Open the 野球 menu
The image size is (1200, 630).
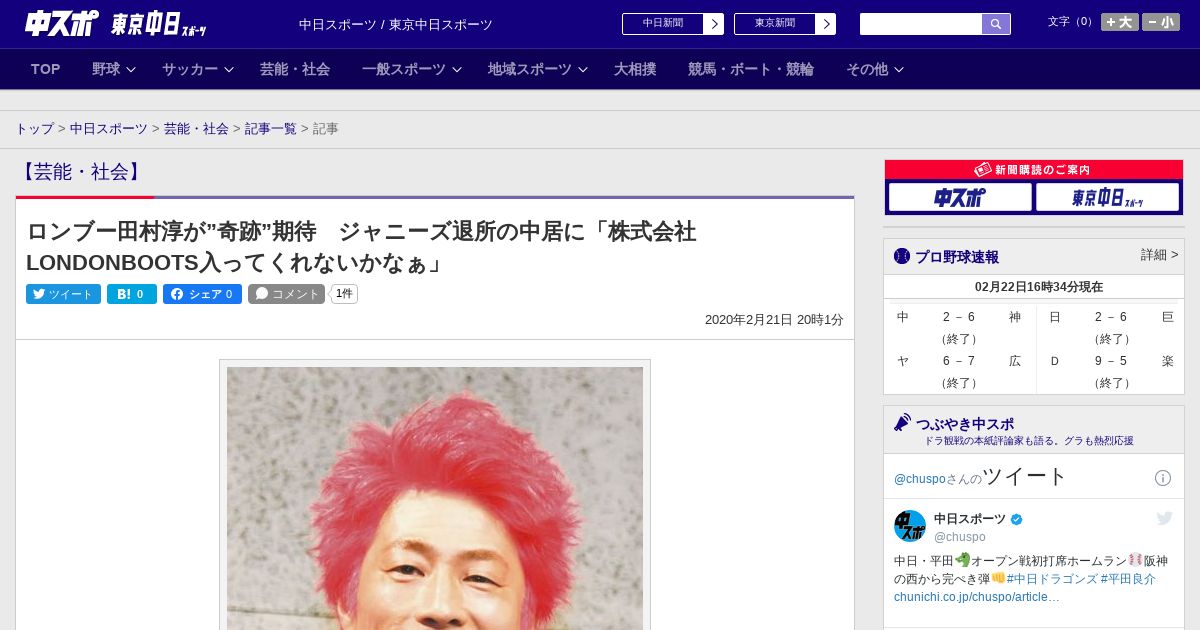(106, 69)
